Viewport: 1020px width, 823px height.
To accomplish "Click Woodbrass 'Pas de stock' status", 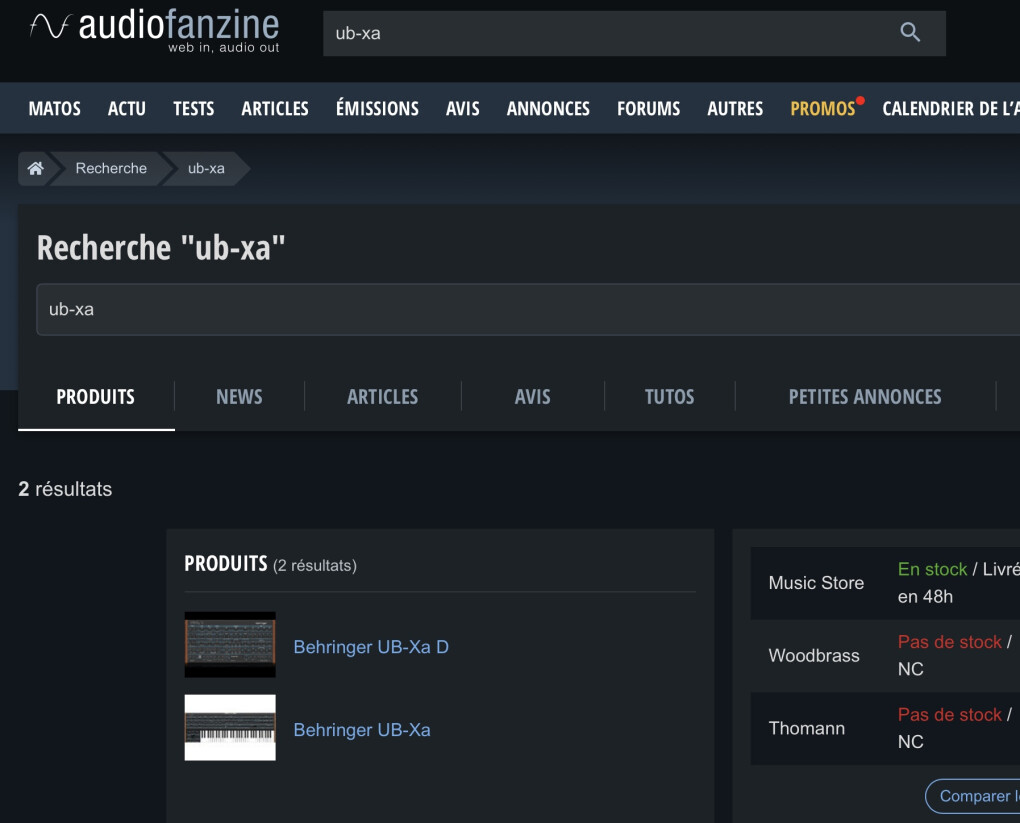I will click(x=950, y=642).
